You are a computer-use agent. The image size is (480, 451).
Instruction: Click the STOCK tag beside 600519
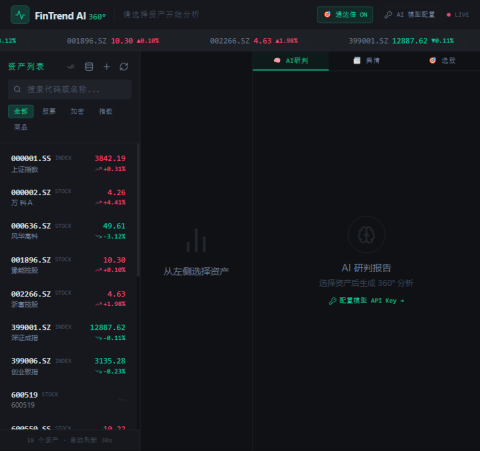[50, 394]
